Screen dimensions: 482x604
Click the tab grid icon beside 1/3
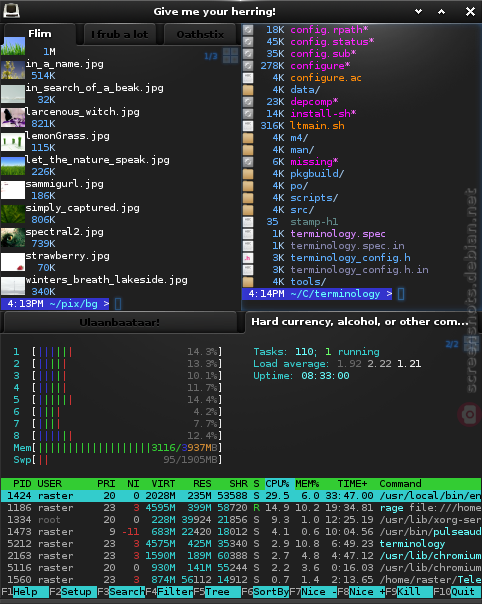230,55
